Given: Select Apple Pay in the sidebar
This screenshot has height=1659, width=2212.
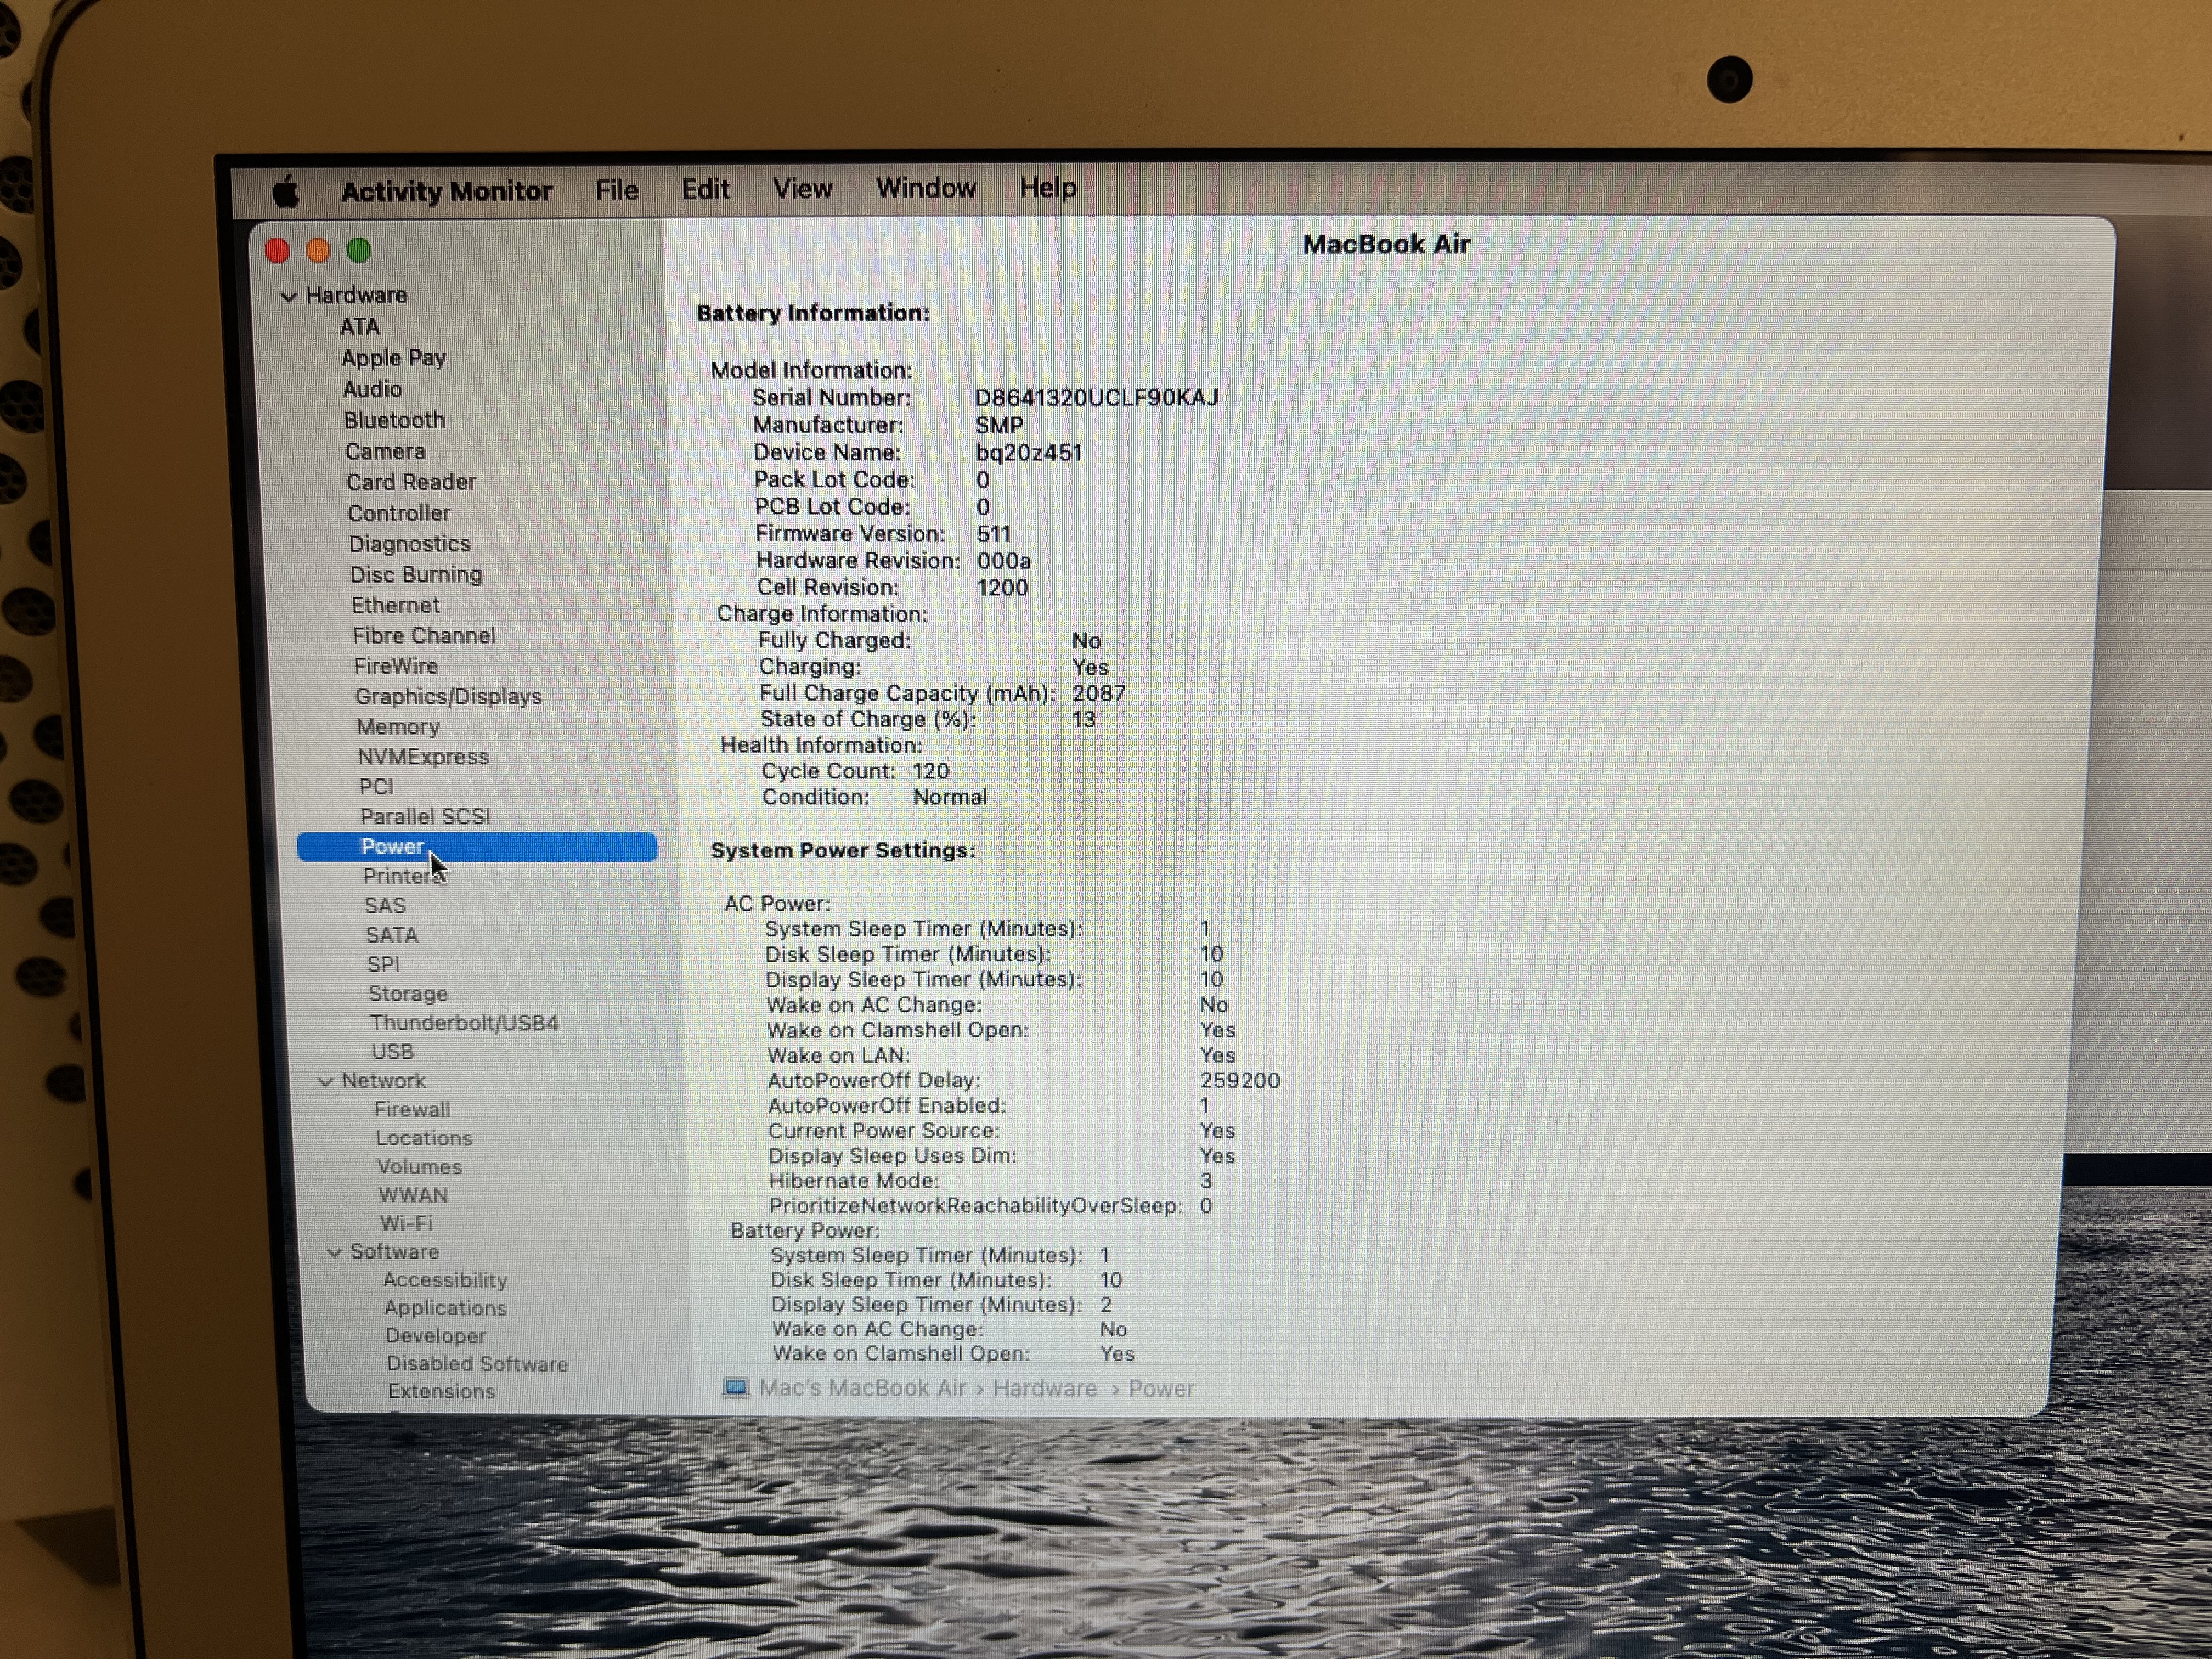Looking at the screenshot, I should pyautogui.click(x=393, y=358).
